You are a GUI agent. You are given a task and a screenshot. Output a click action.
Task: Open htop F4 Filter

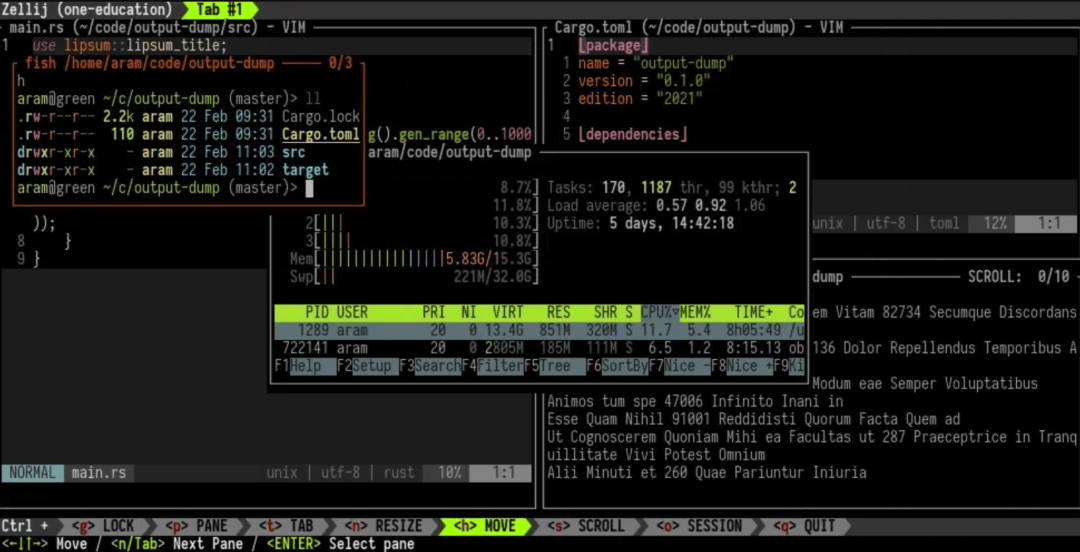tap(493, 366)
